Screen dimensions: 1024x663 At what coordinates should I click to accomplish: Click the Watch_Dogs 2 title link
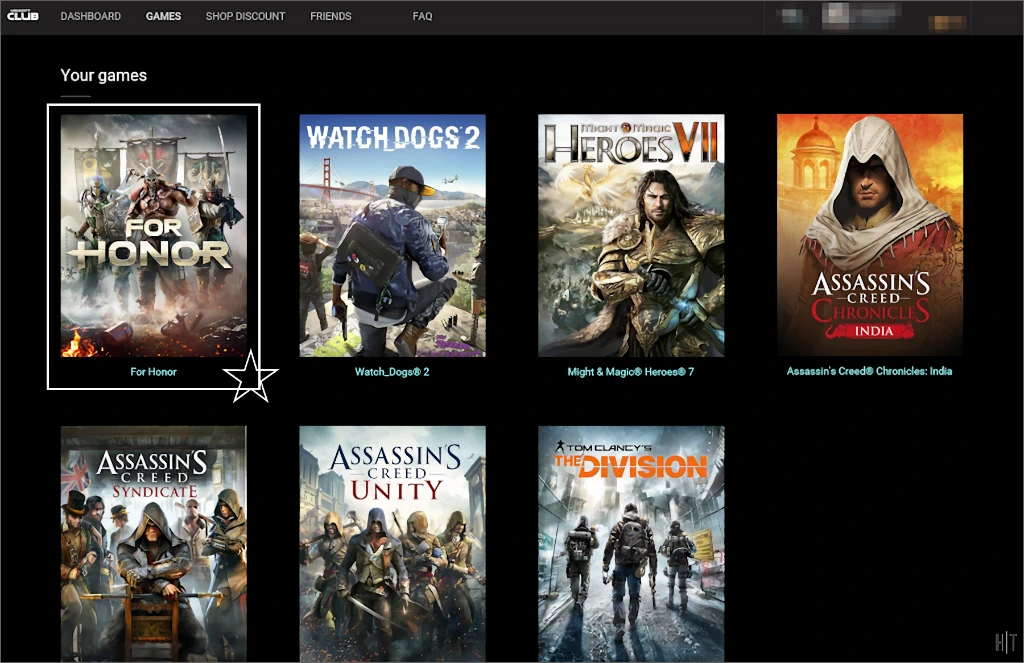click(x=392, y=372)
